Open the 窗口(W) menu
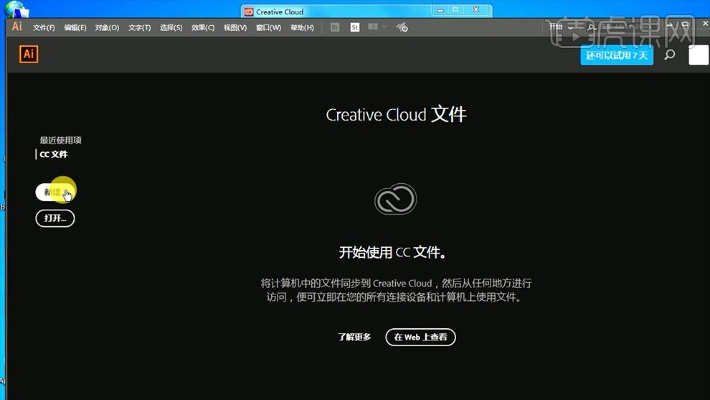The width and height of the screenshot is (710, 400). click(x=267, y=28)
